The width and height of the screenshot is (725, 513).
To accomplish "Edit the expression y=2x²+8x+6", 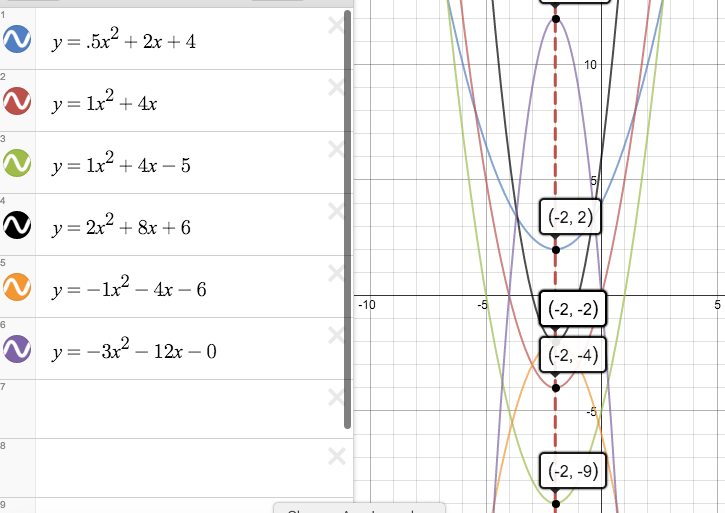I will (121, 226).
